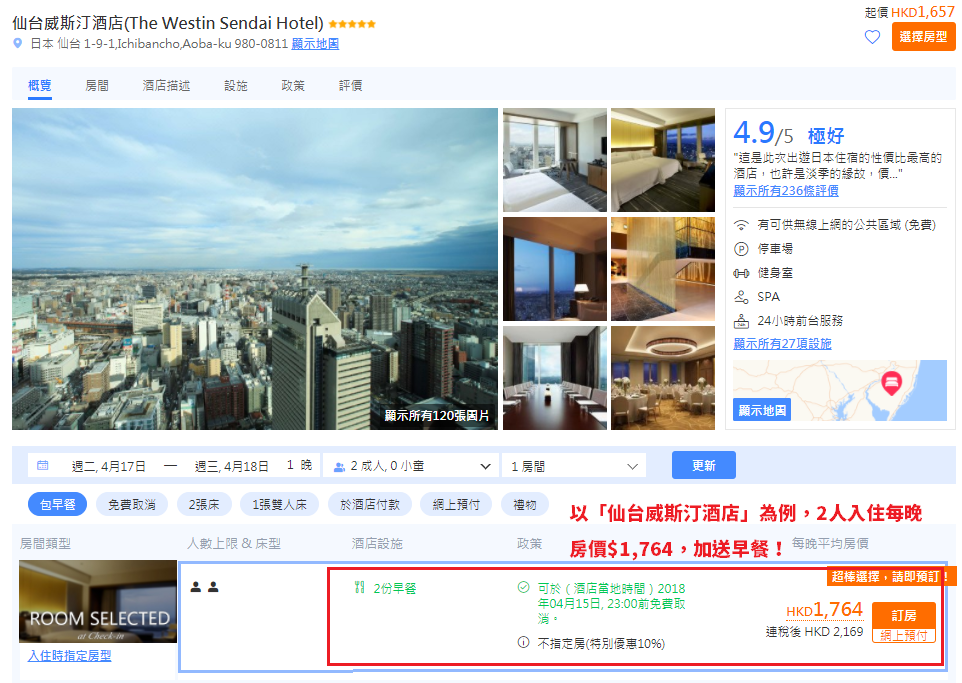Click the ROOM SELECTED room image
Viewport: 962px width, 683px height.
98,601
